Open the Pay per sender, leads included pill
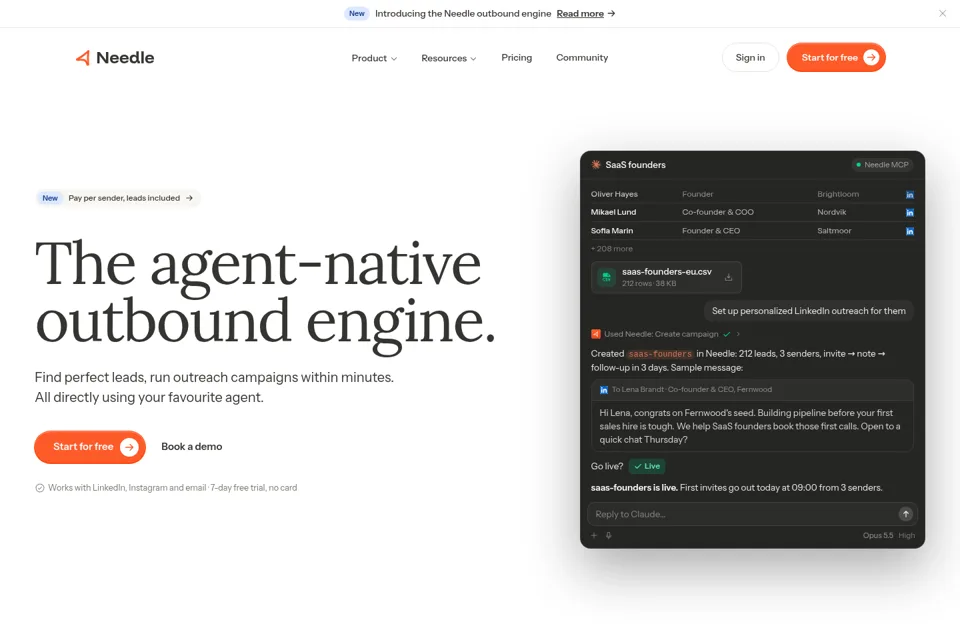 [x=118, y=198]
